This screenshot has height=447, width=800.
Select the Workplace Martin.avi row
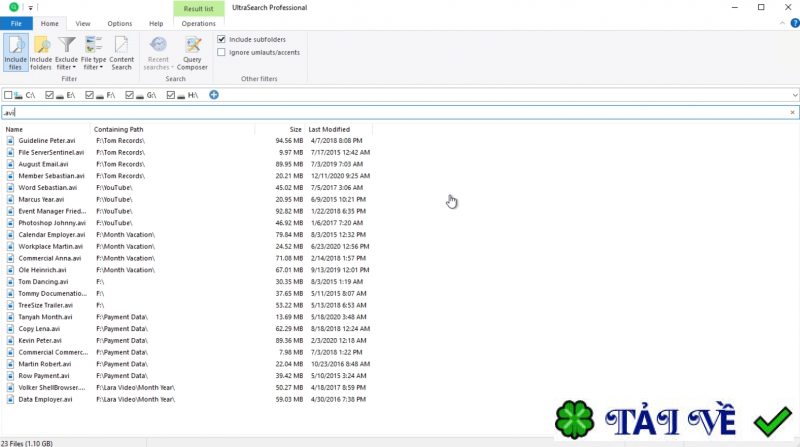point(188,246)
